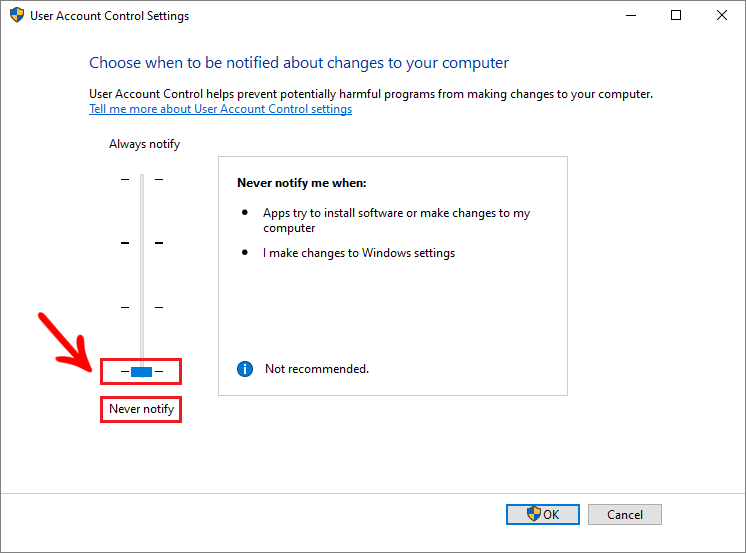
Task: Click the 'Never notify' label
Action: 141,409
